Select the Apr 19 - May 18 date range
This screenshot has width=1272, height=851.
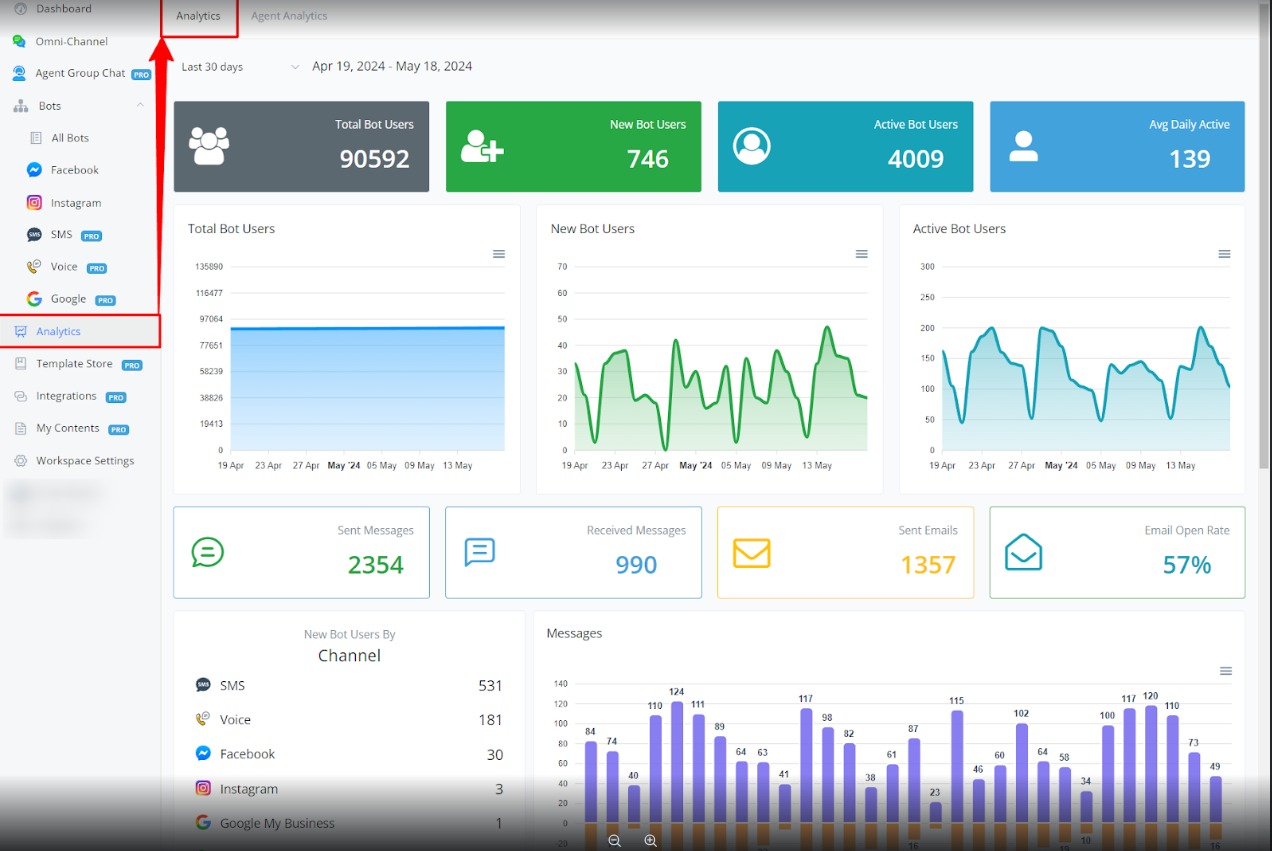[x=392, y=67]
